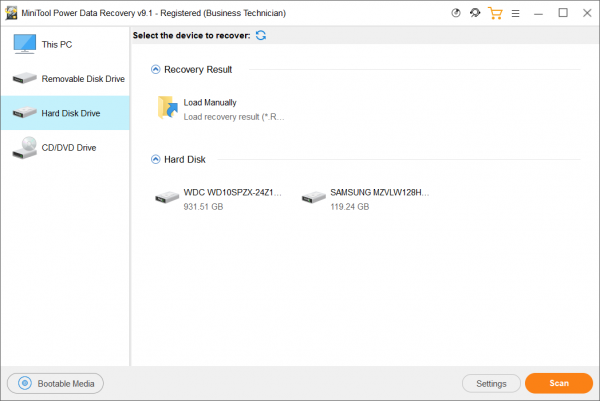Open the Settings button

tap(491, 383)
